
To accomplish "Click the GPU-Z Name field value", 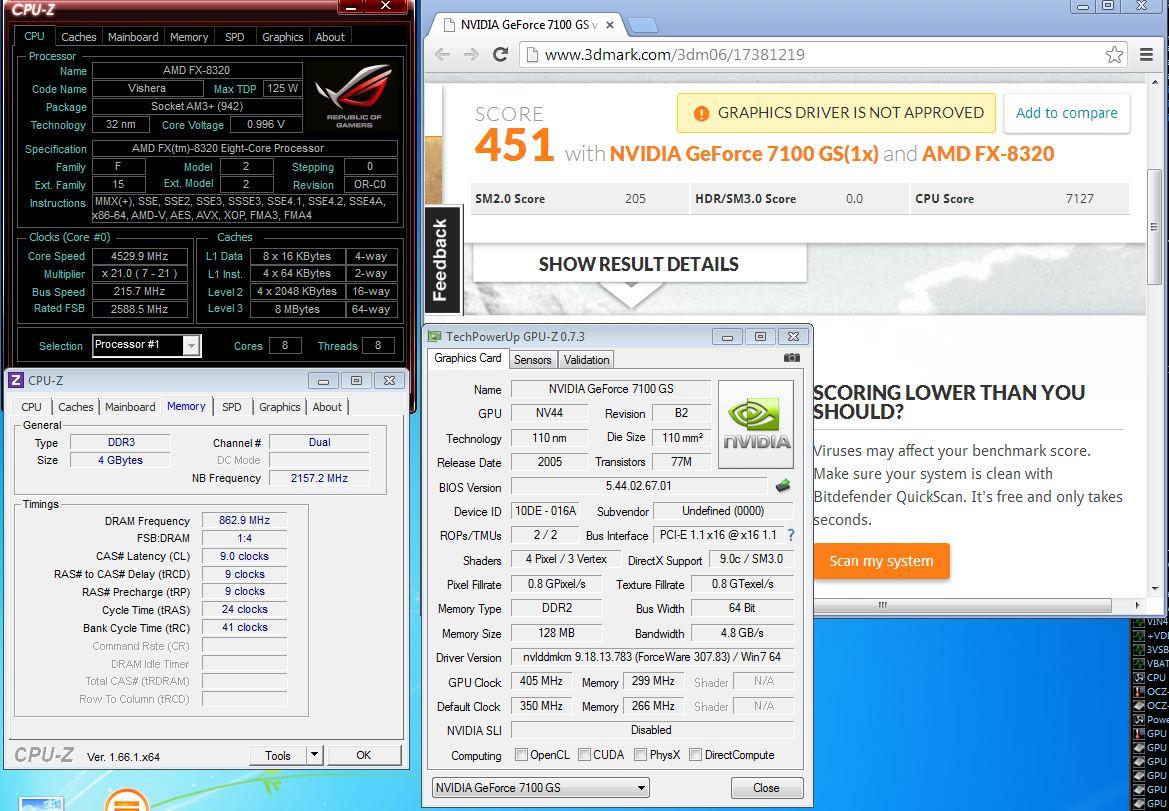I will [x=611, y=389].
